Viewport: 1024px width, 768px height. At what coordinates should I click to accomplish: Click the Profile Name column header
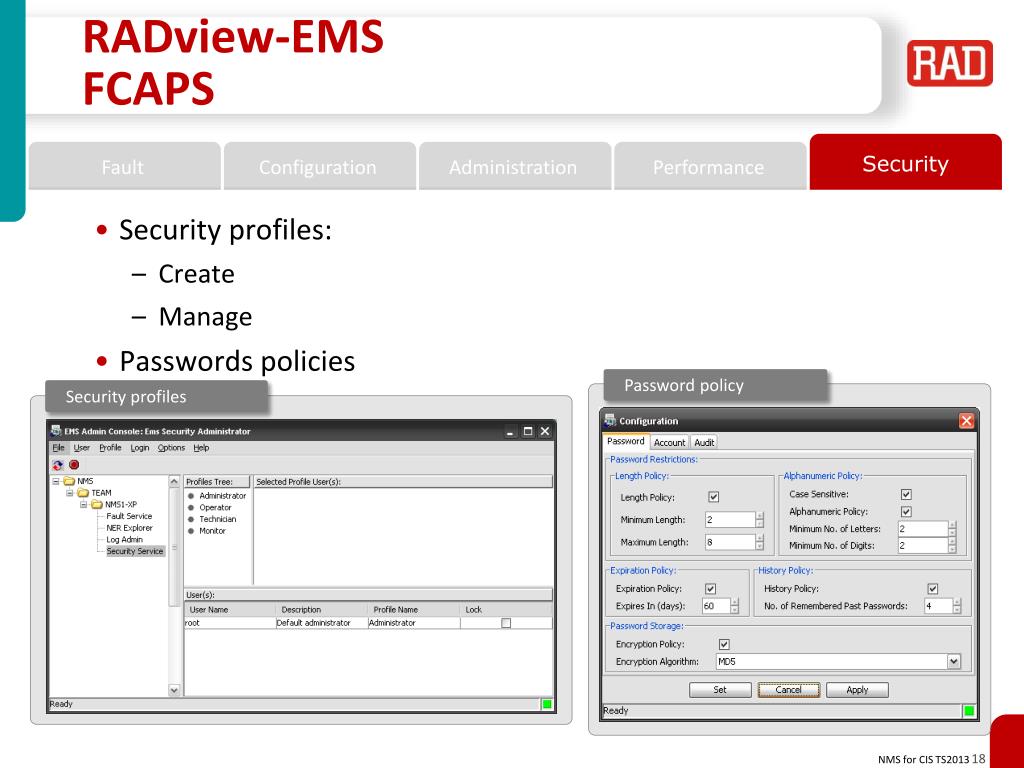click(x=413, y=609)
